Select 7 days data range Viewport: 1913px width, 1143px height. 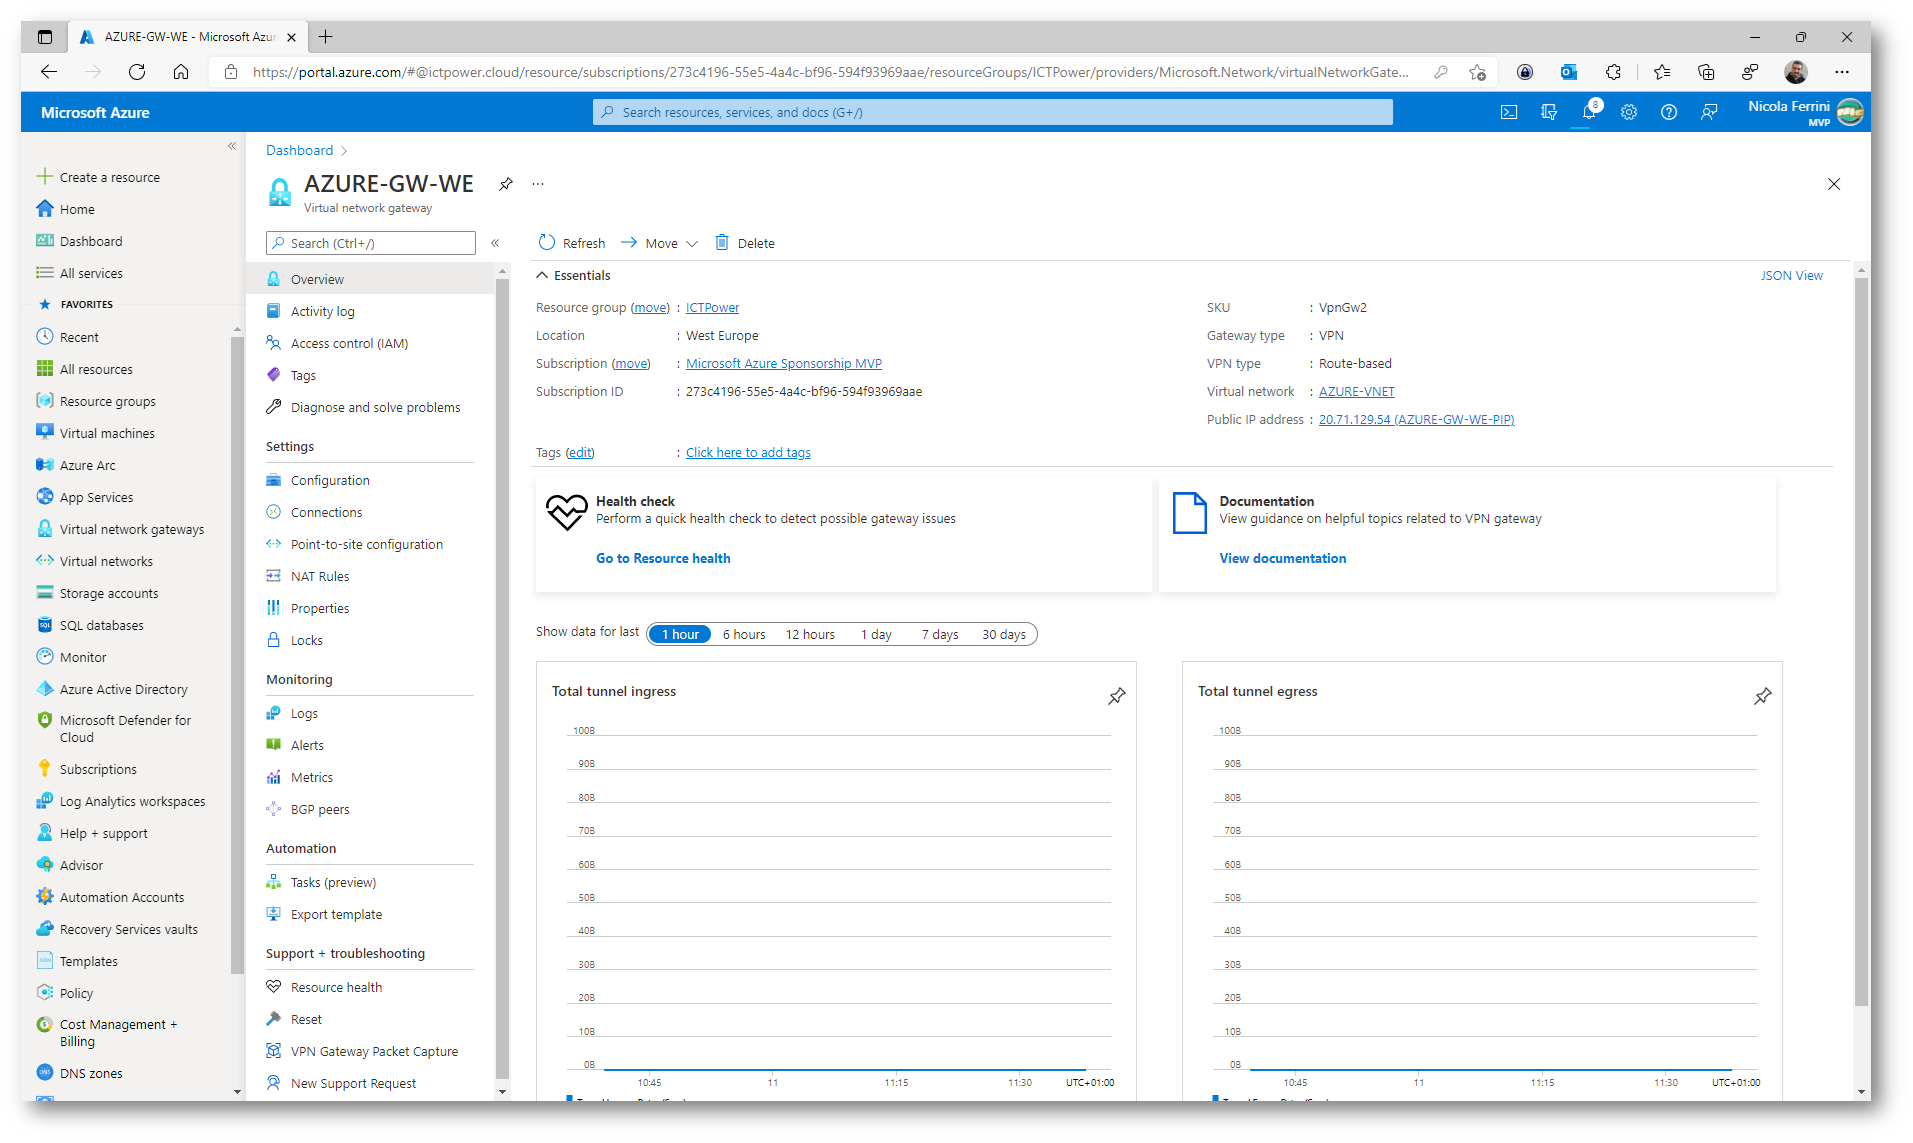pos(940,634)
